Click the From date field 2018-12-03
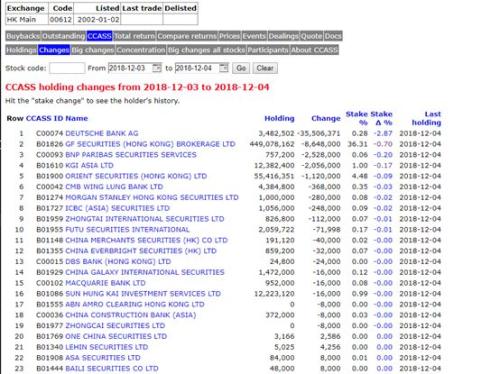Viewport: 500px width, 374px height. click(130, 68)
